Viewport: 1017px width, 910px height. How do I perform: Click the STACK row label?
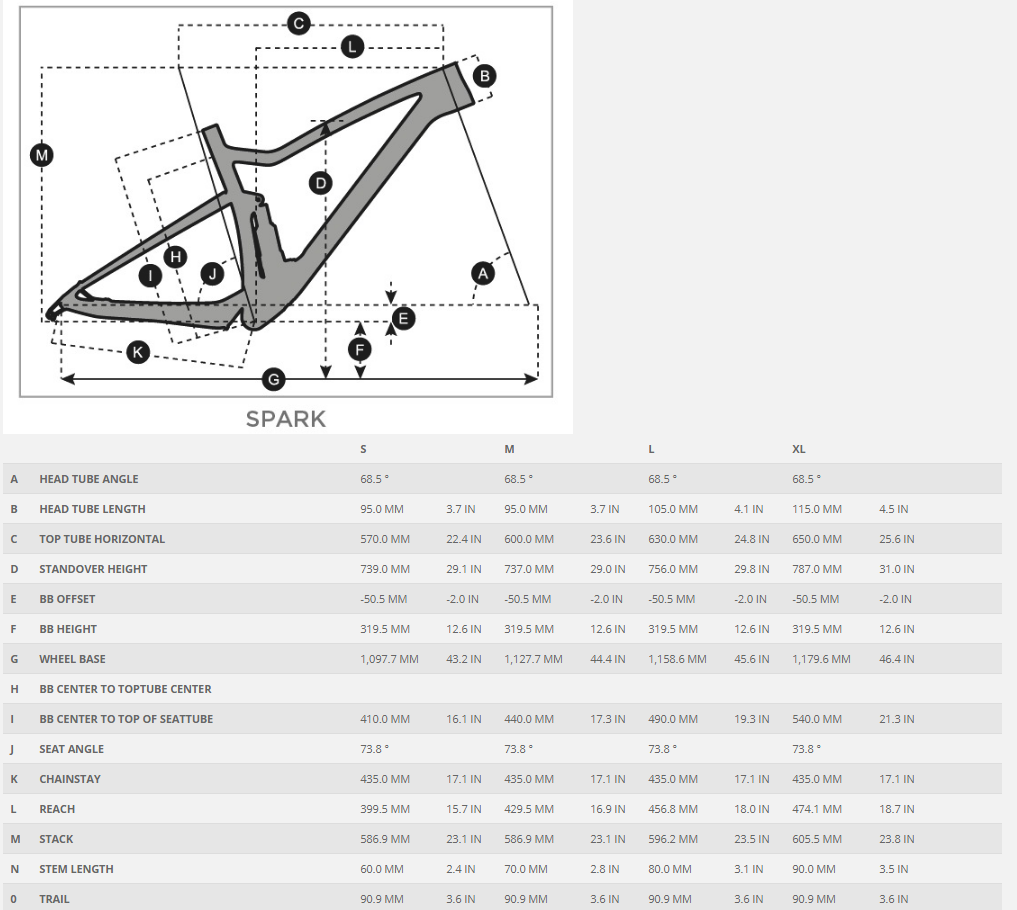click(x=56, y=839)
